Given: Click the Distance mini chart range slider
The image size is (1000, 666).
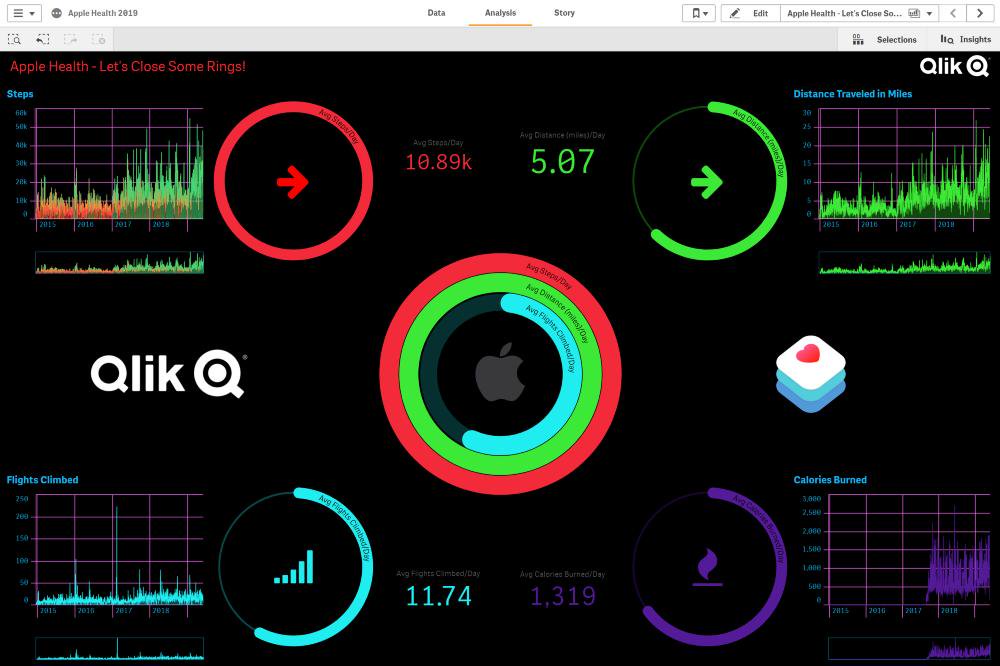Looking at the screenshot, I should [x=904, y=262].
